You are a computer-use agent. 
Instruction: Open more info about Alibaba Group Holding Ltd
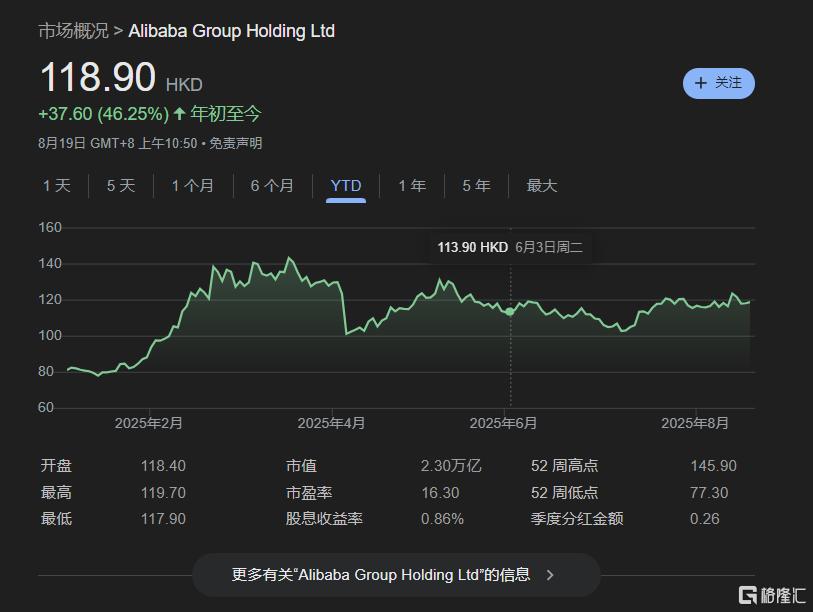pyautogui.click(x=396, y=575)
